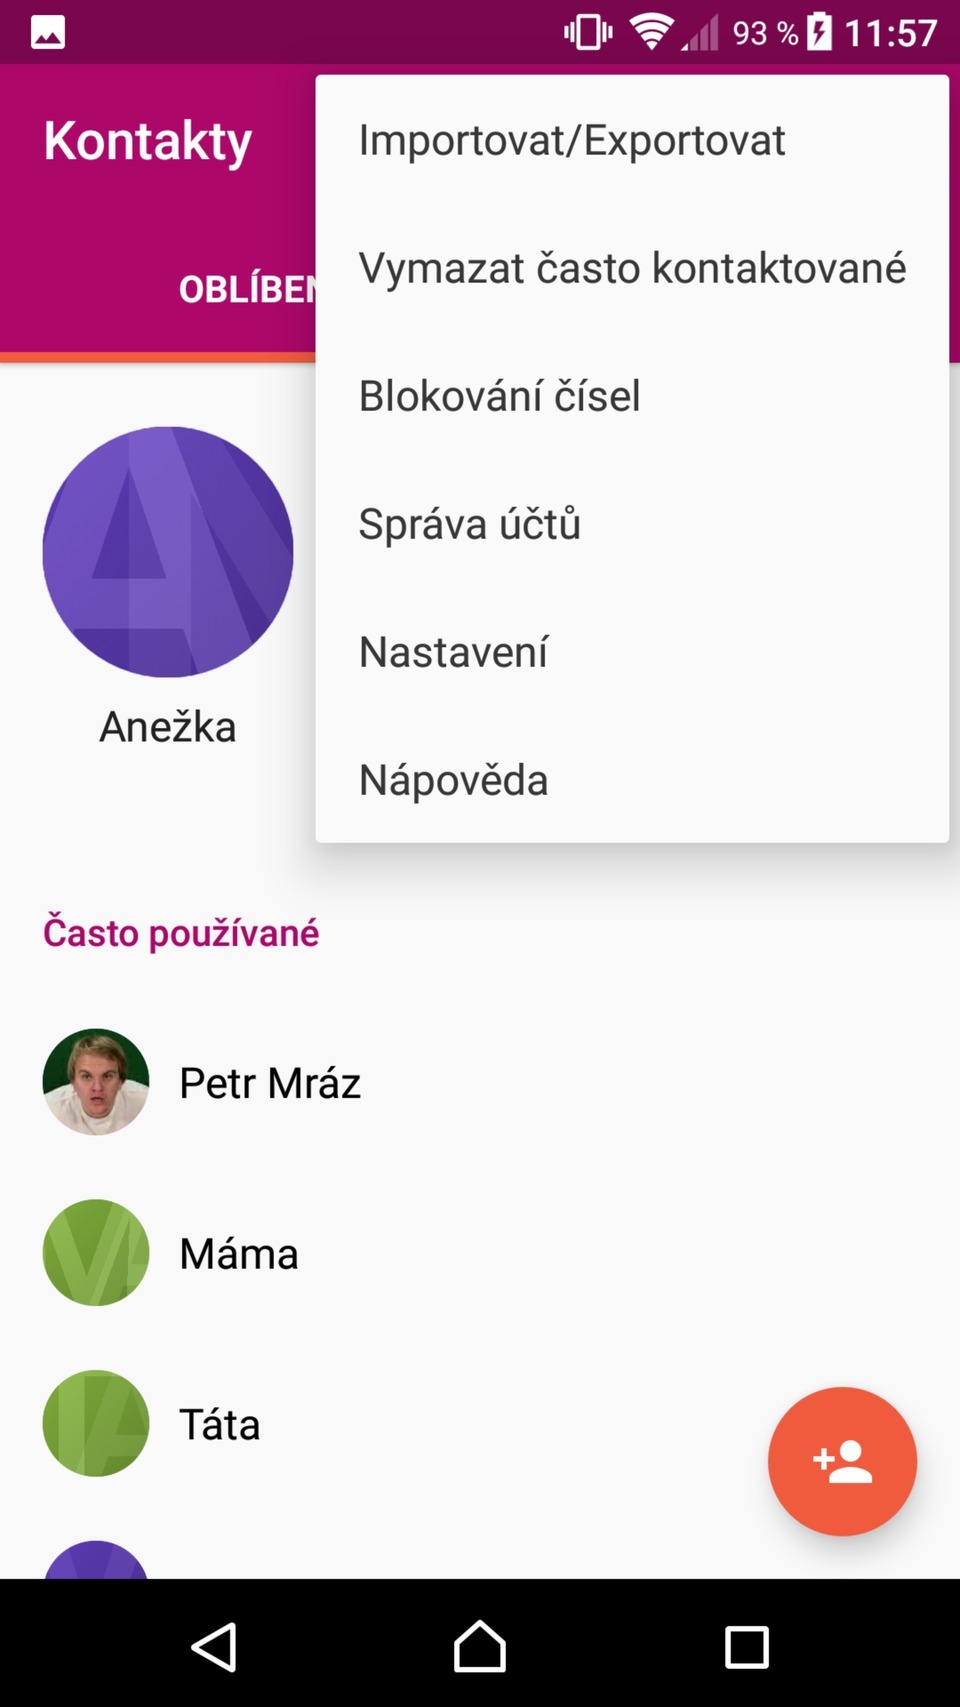
Task: Select Vymazat často kontaktované menu item
Action: coord(632,268)
